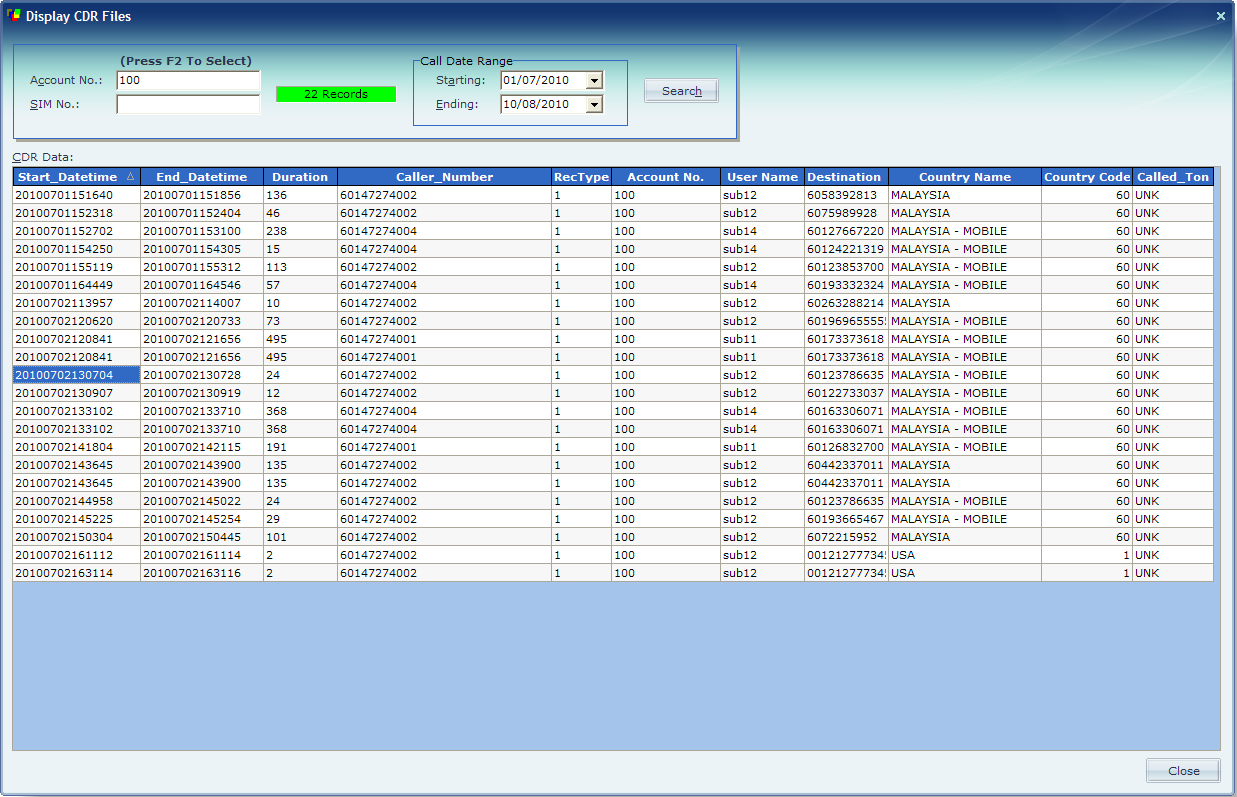Select the Destination column header

click(844, 177)
